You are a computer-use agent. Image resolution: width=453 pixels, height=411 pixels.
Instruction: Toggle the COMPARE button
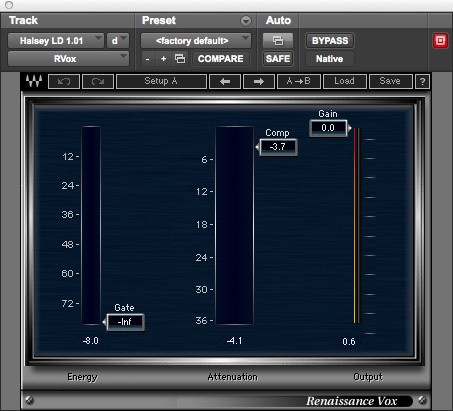click(x=221, y=59)
